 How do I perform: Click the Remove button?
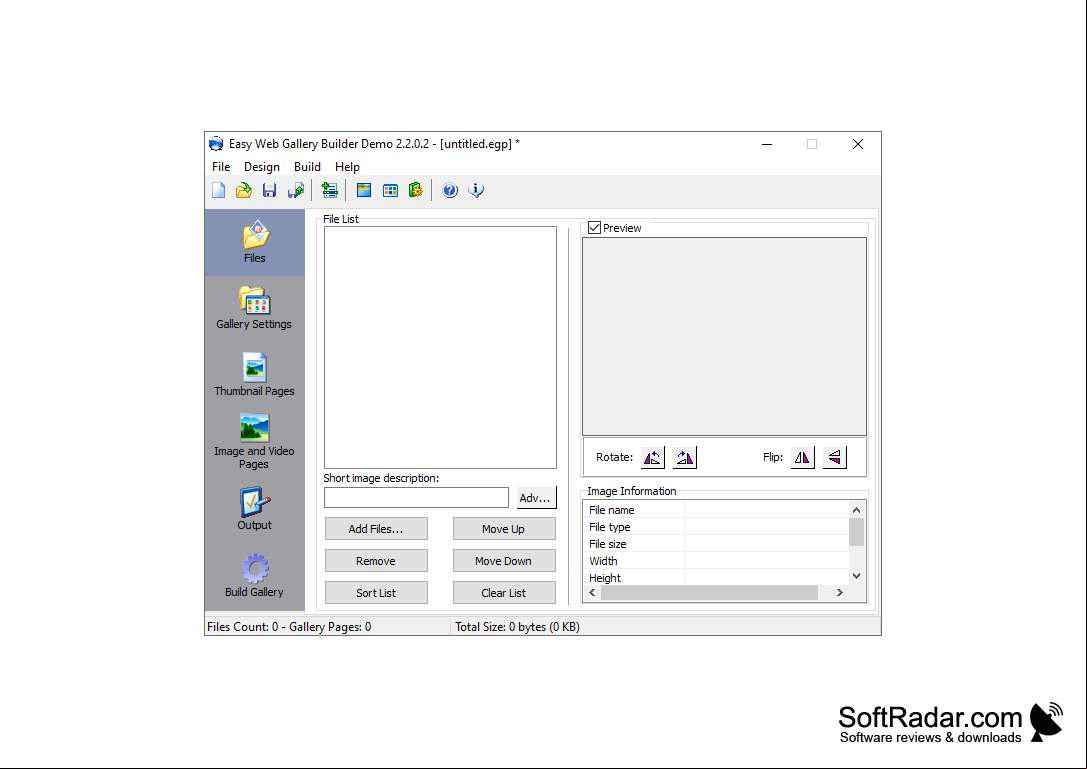click(x=376, y=561)
